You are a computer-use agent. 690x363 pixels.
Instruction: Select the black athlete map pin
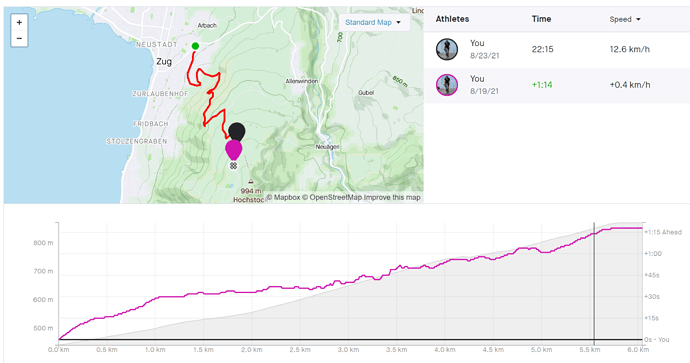(x=237, y=131)
